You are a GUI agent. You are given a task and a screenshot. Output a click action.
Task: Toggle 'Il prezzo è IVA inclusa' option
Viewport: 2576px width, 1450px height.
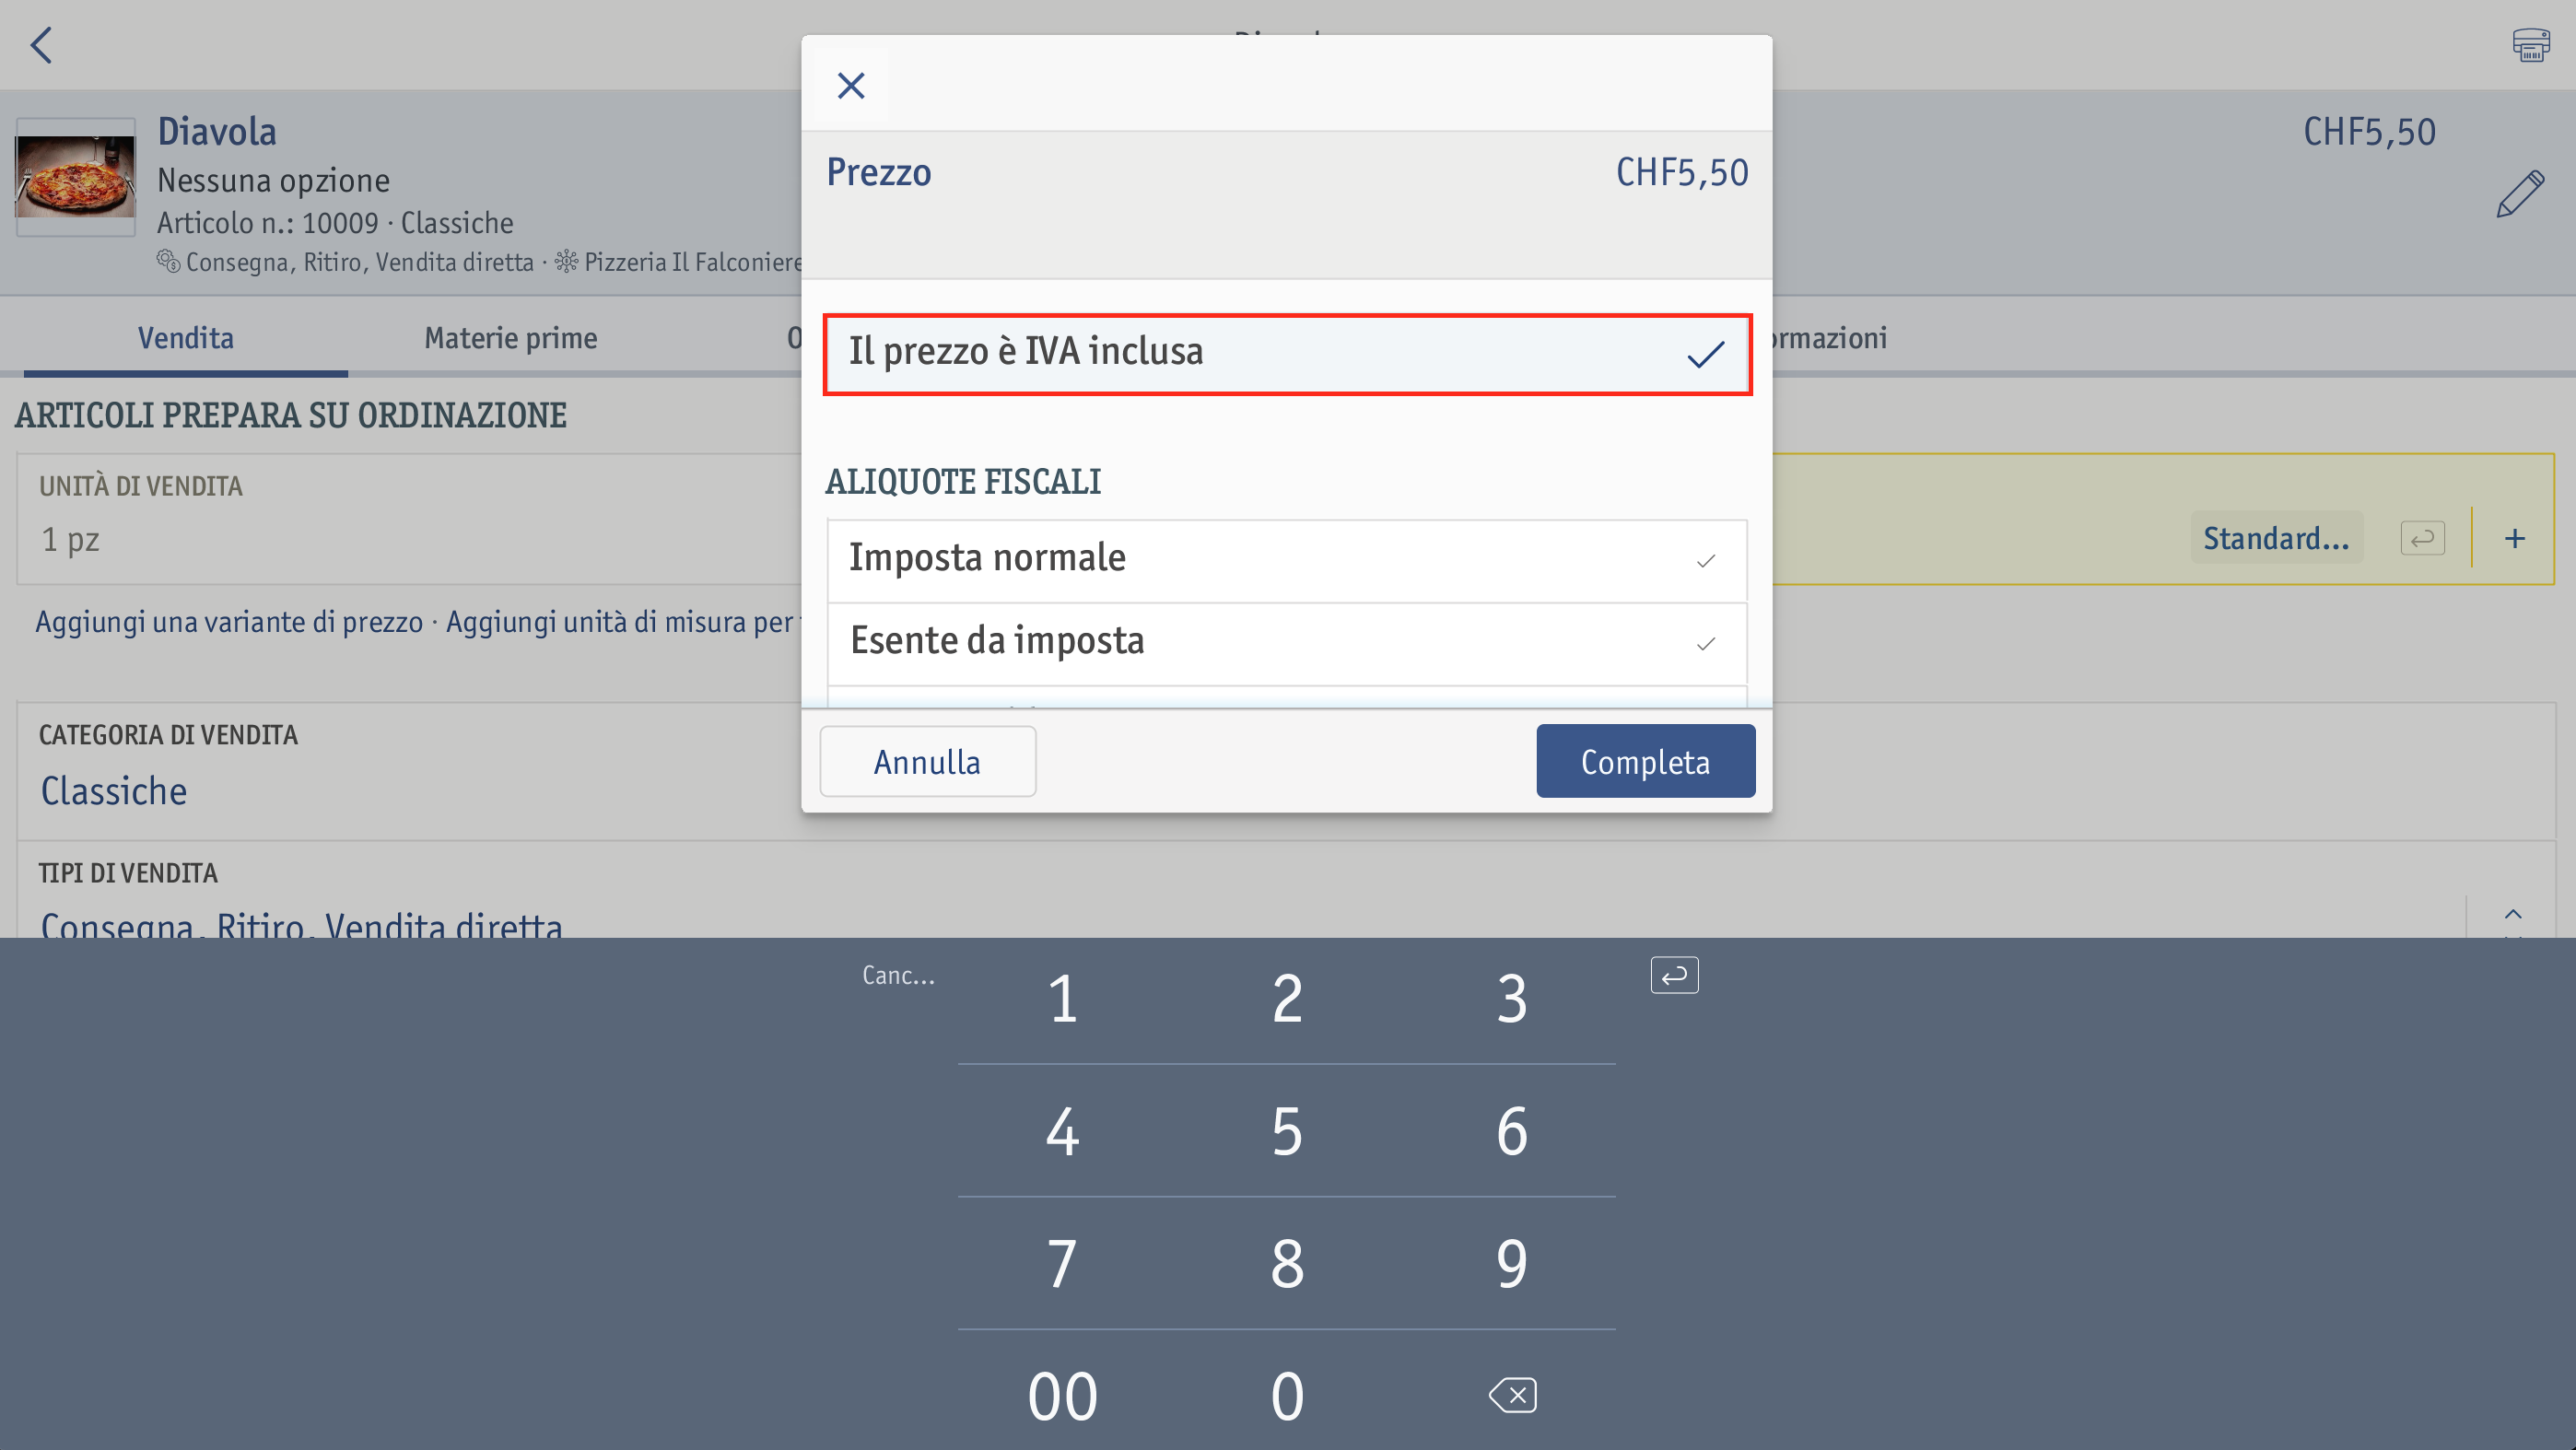(1287, 354)
